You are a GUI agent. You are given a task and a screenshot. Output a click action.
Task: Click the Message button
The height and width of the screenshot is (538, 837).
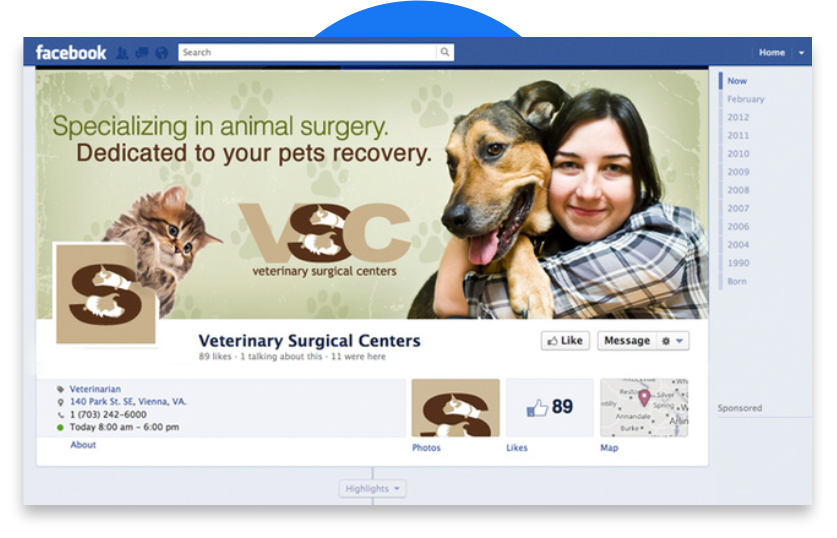tap(627, 341)
